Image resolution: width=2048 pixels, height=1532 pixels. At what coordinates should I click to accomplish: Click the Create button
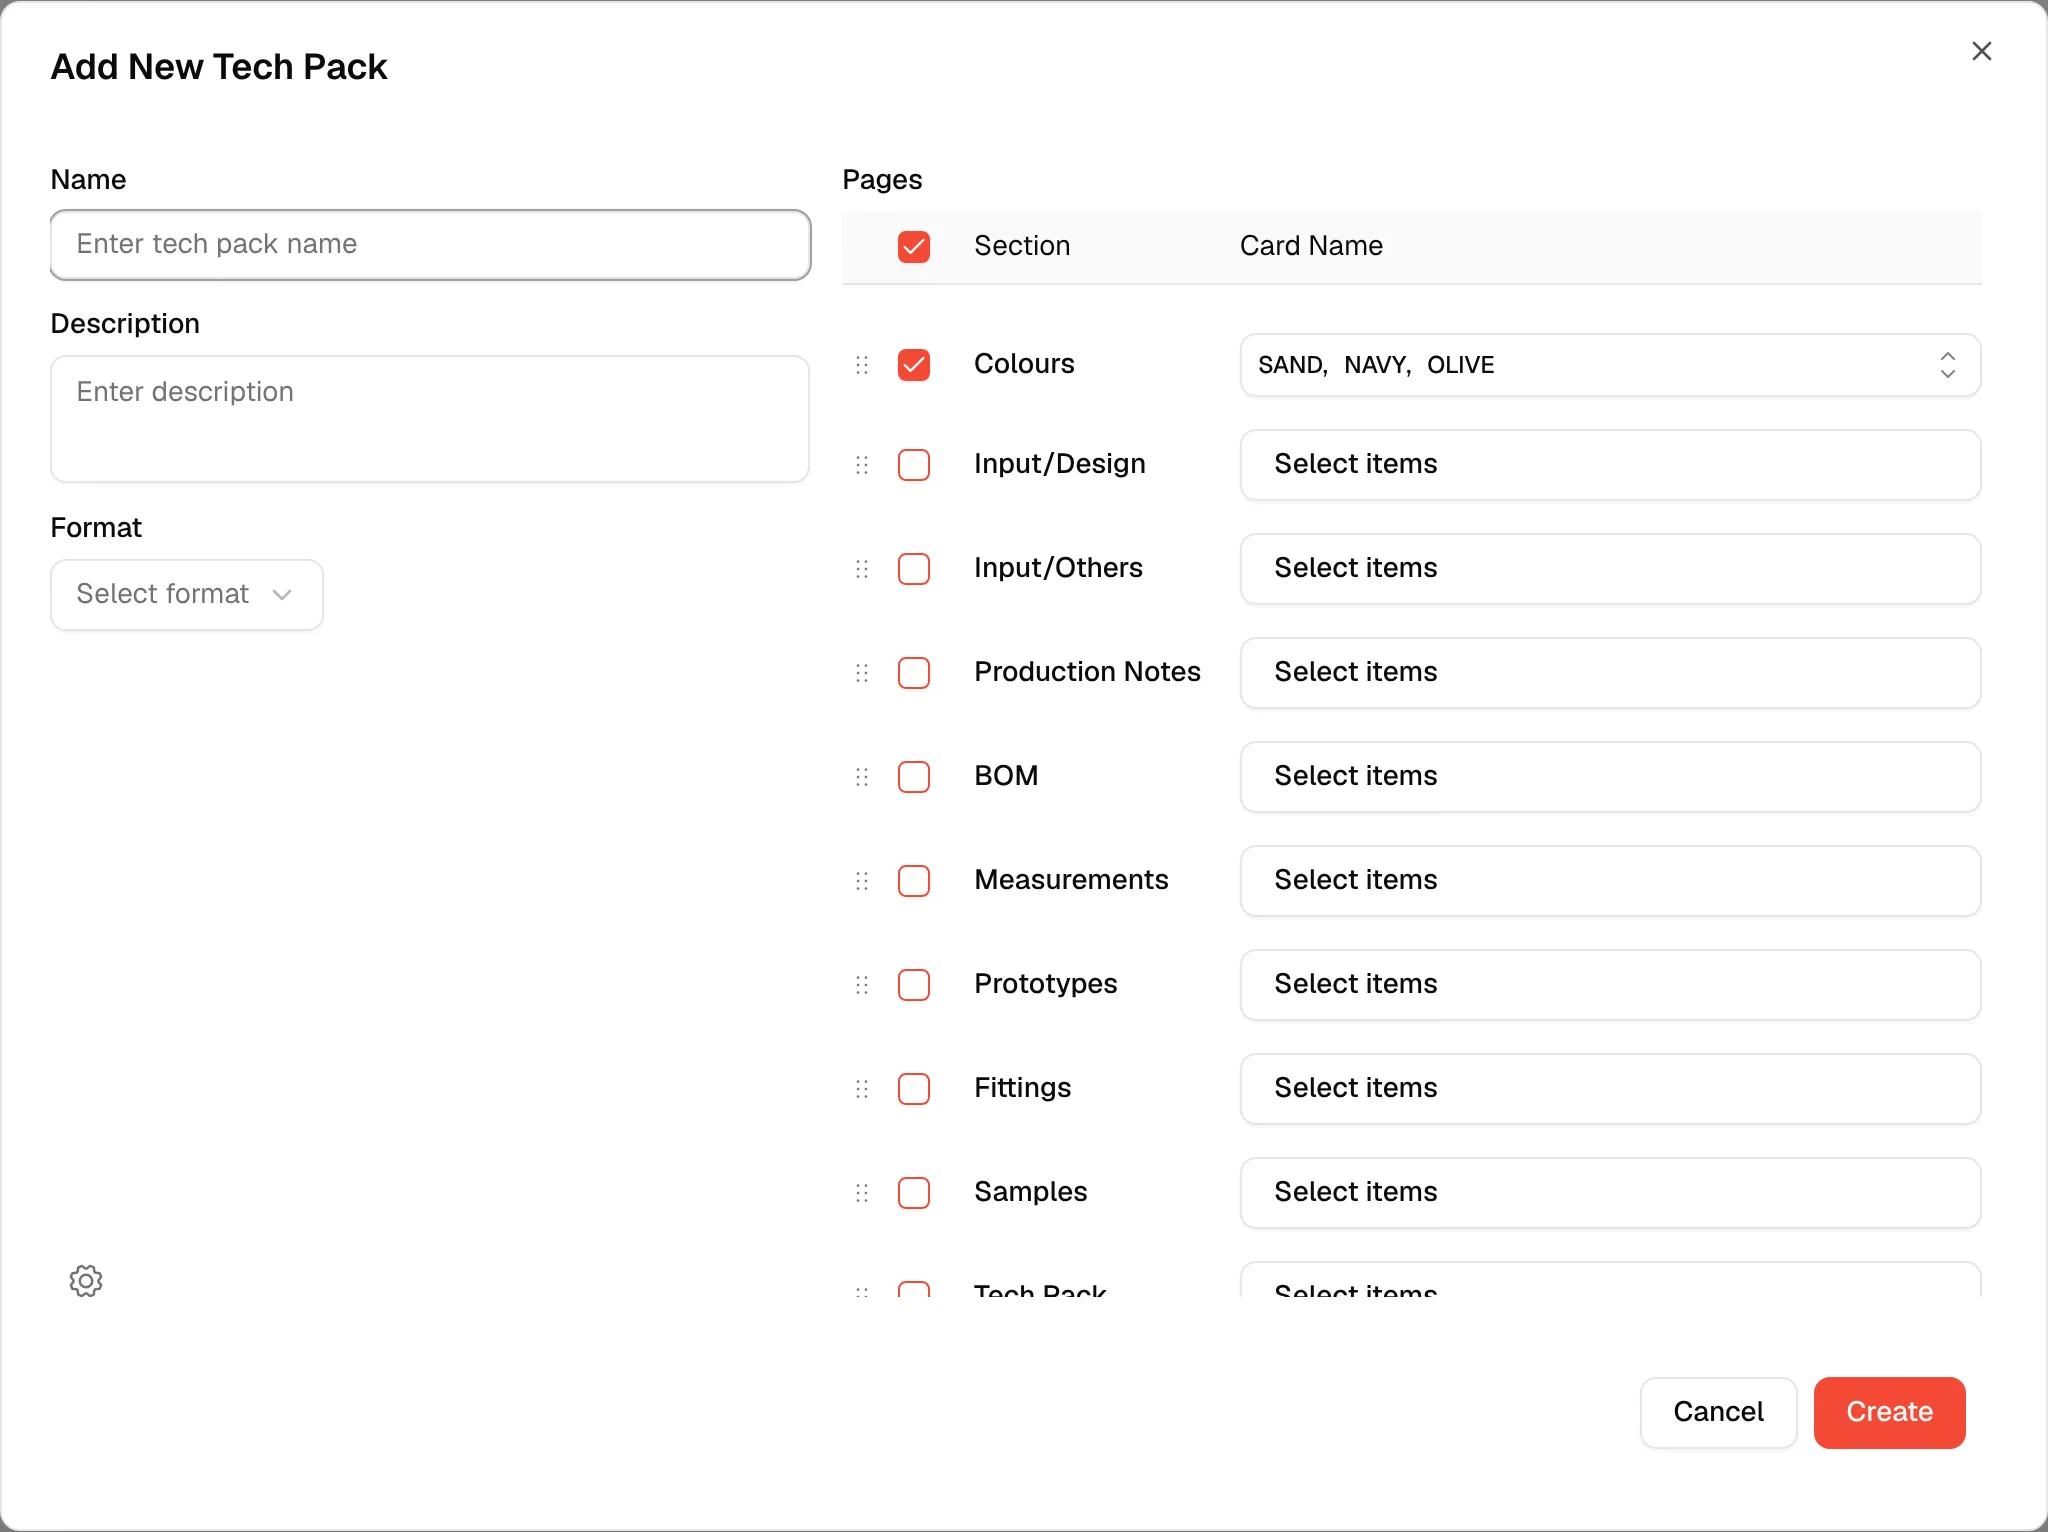coord(1889,1412)
